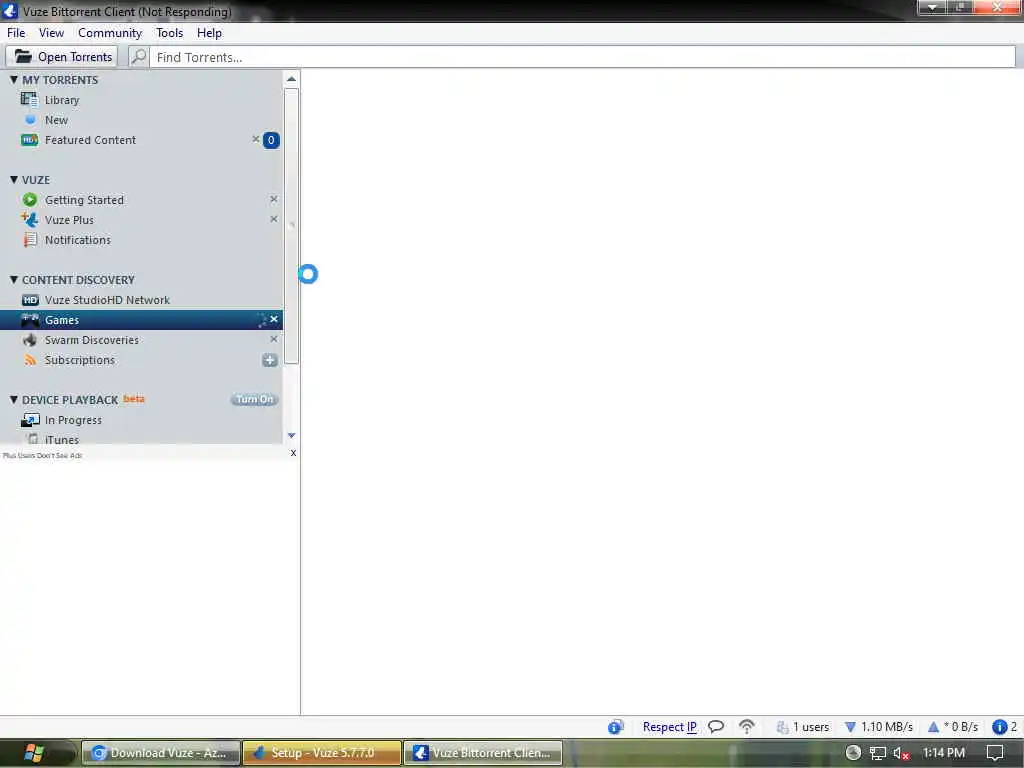This screenshot has width=1024, height=768.
Task: Click the chat bubble status icon
Action: point(716,726)
